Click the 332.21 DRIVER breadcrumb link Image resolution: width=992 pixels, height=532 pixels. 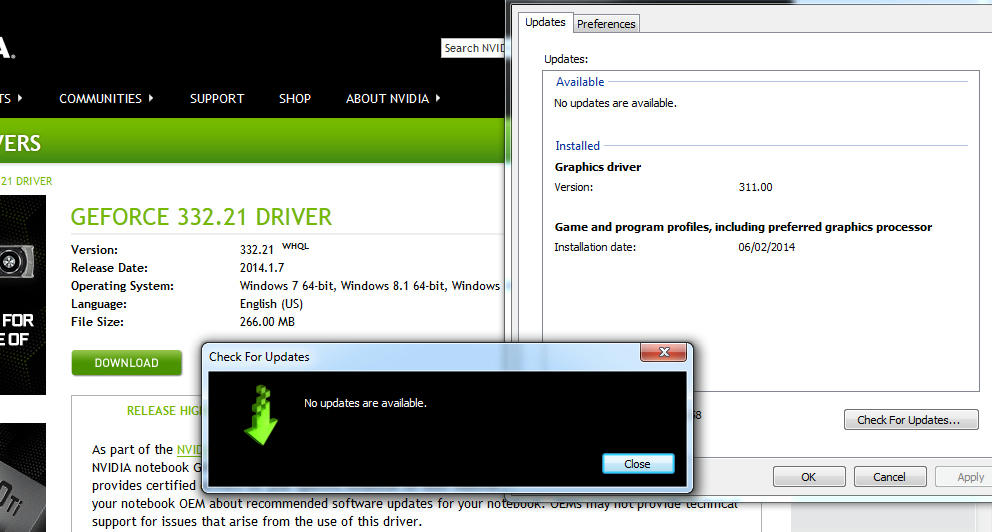pos(26,181)
